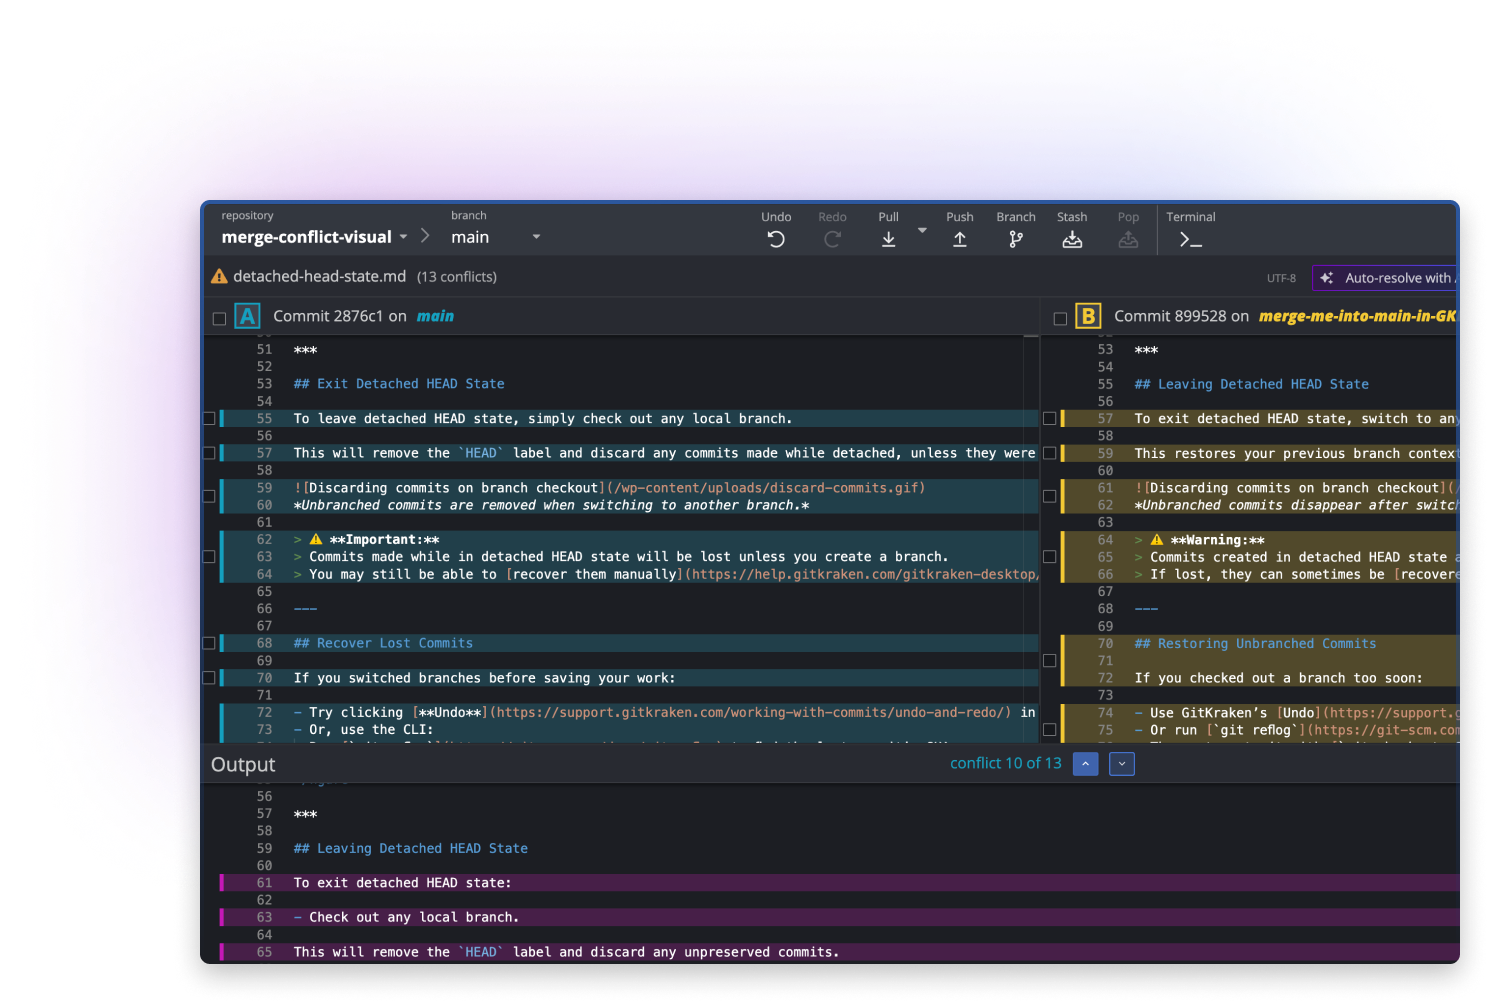Click the warning icon beside detached-head-state.md

219,276
